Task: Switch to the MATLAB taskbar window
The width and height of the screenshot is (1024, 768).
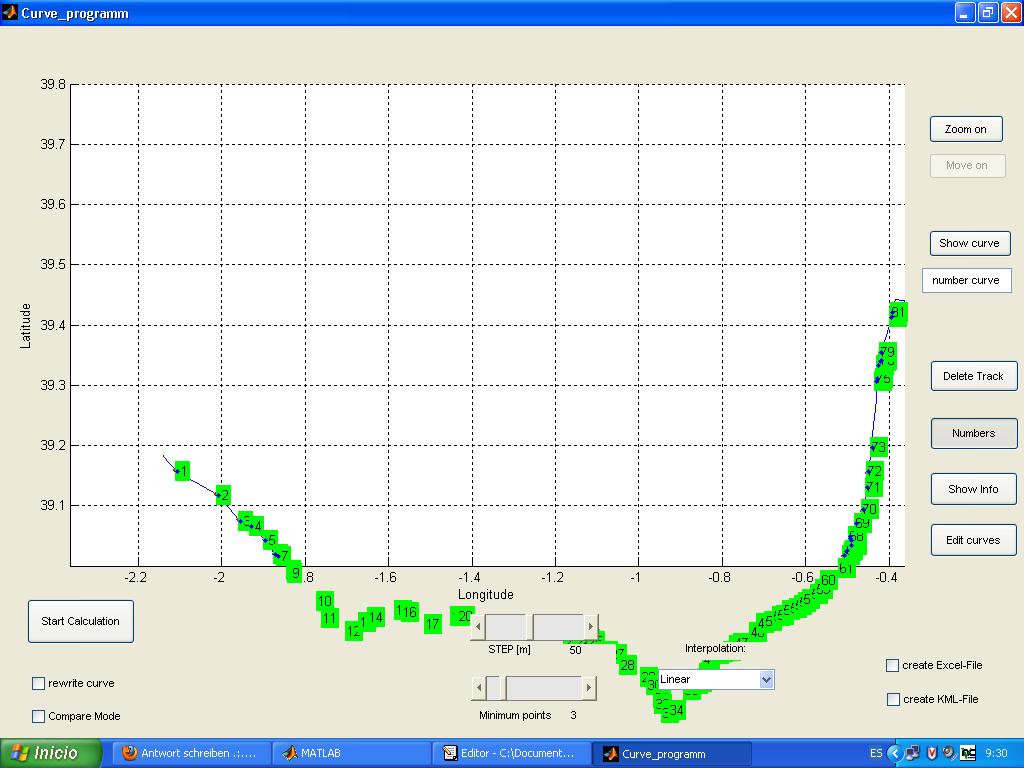Action: click(350, 754)
